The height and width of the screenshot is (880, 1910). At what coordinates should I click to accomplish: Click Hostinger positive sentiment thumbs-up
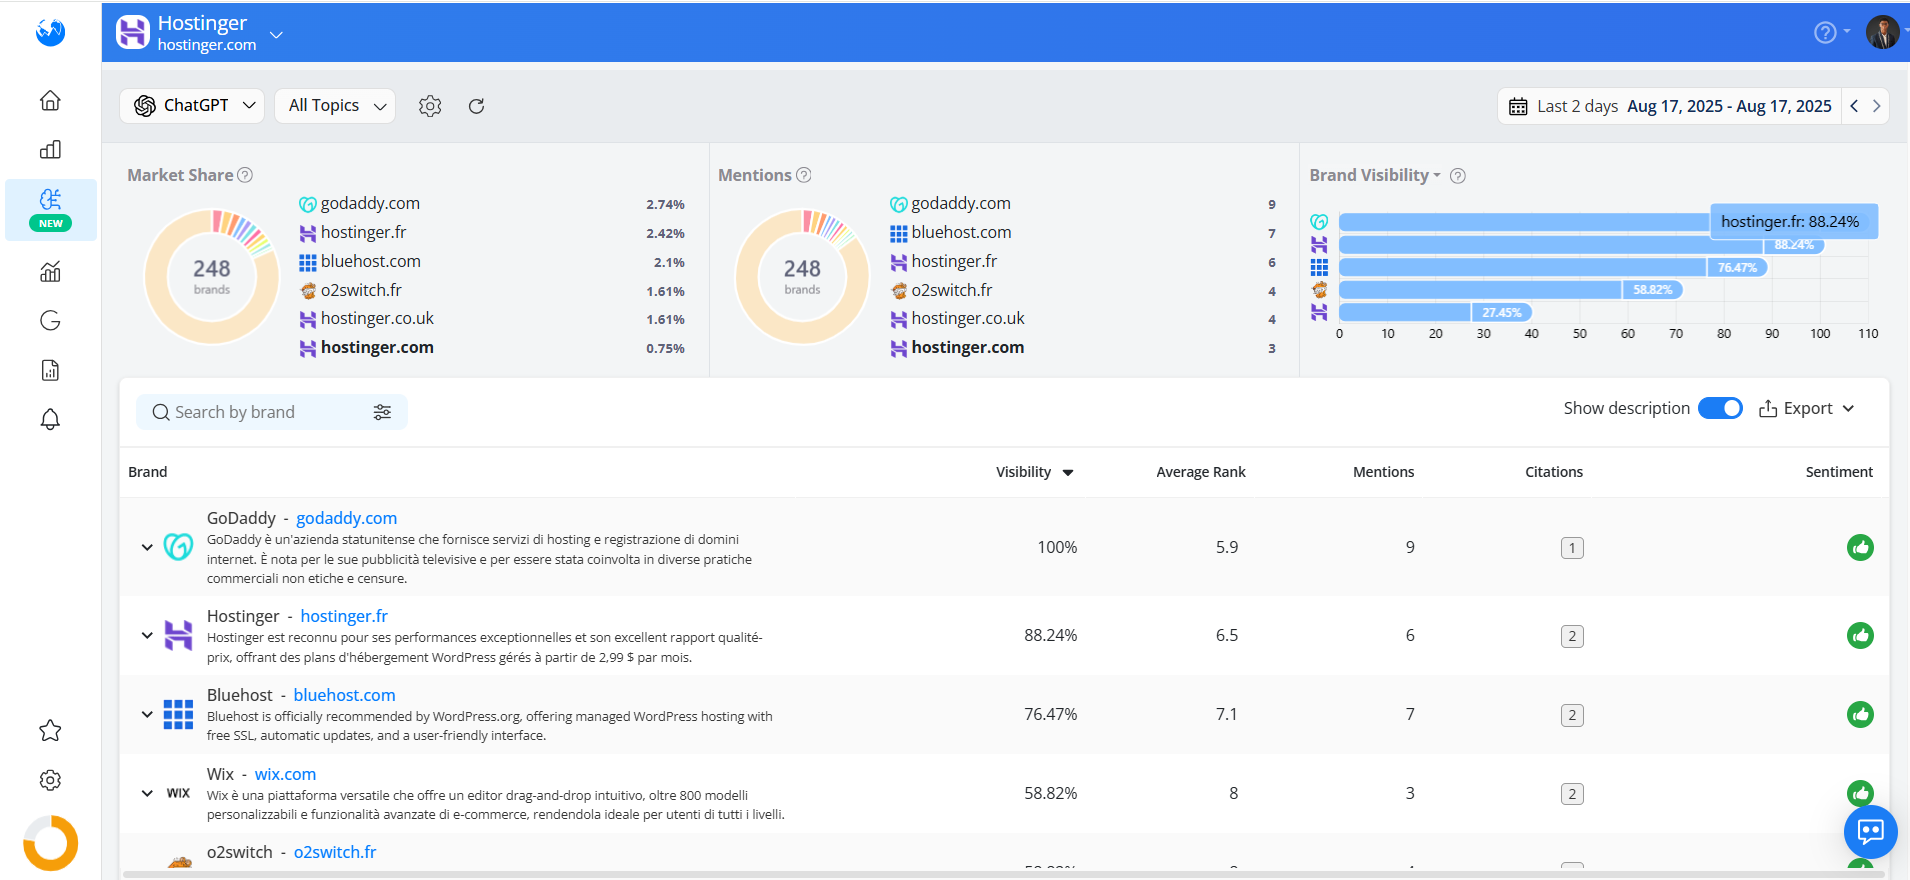pos(1860,635)
